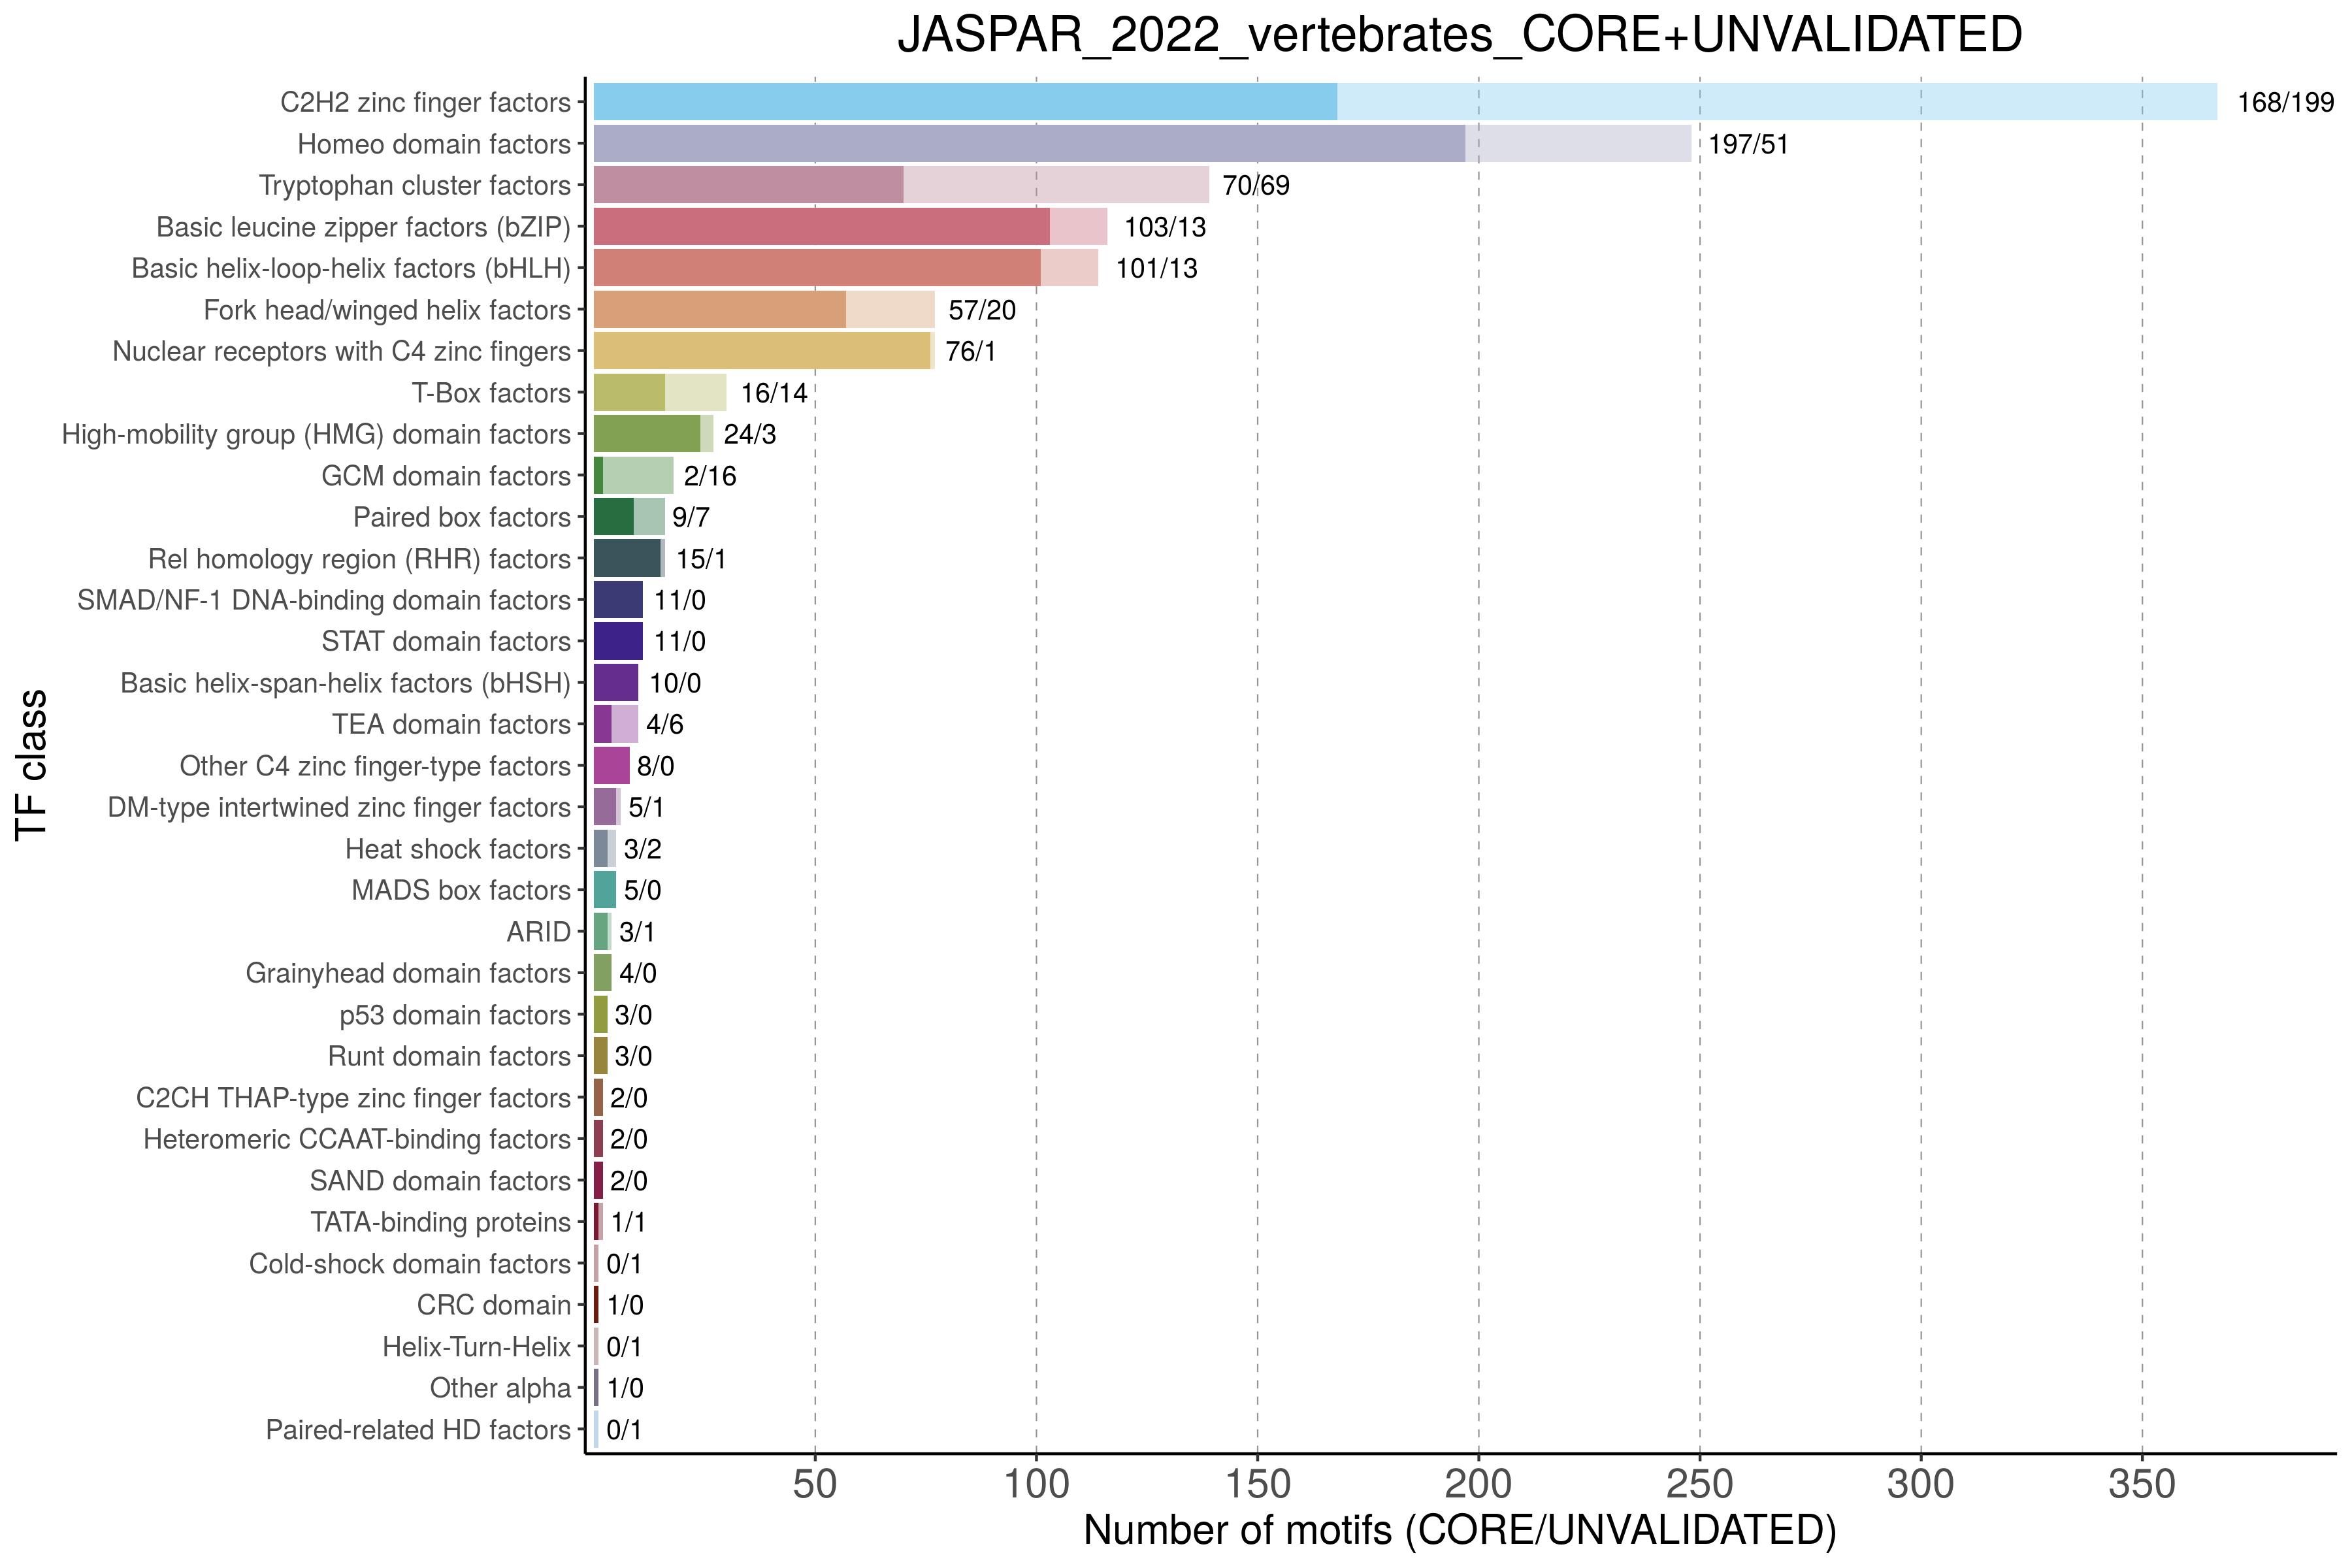Click the Paired-related HD factors label
Screen dimensions: 2352x1568
[x=418, y=1430]
